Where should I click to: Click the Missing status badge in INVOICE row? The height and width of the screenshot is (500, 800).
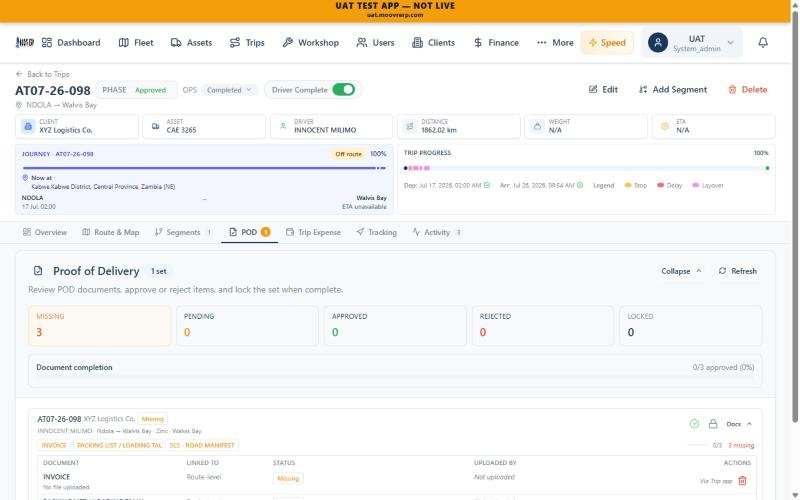(x=288, y=479)
